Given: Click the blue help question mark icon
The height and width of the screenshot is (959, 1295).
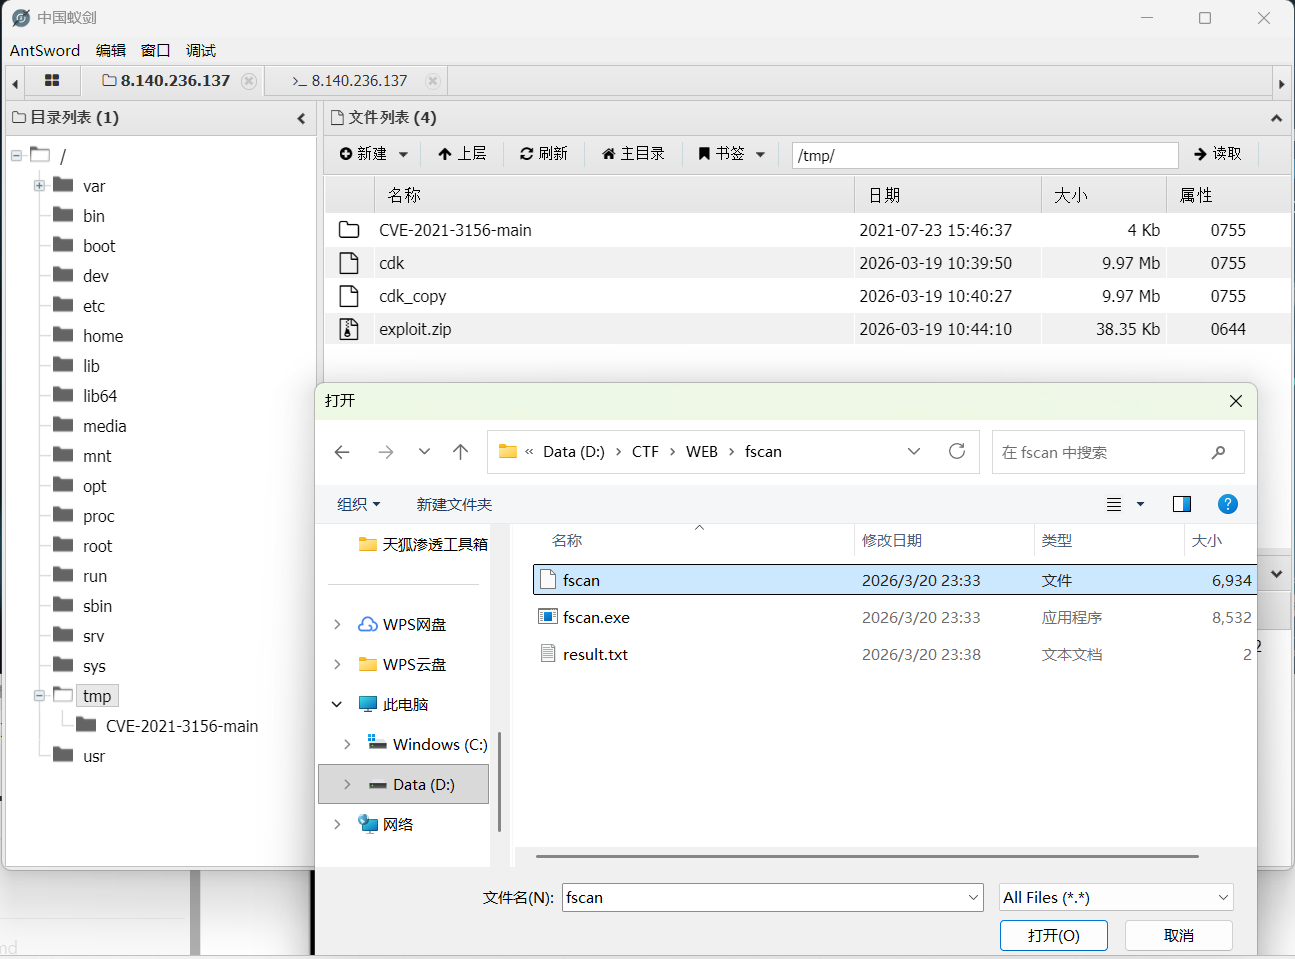Looking at the screenshot, I should pos(1228,504).
